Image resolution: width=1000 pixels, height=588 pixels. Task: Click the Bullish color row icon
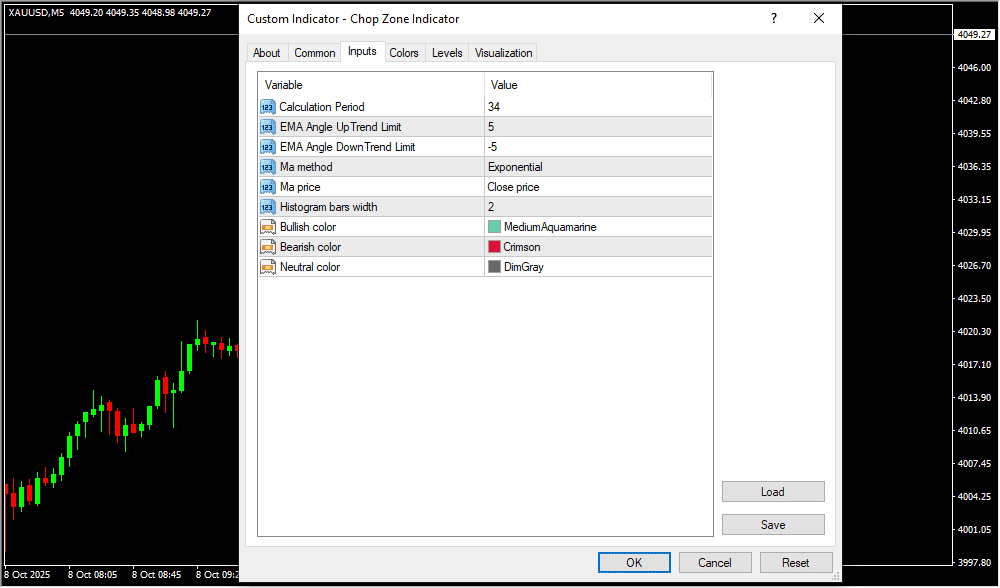(x=267, y=227)
